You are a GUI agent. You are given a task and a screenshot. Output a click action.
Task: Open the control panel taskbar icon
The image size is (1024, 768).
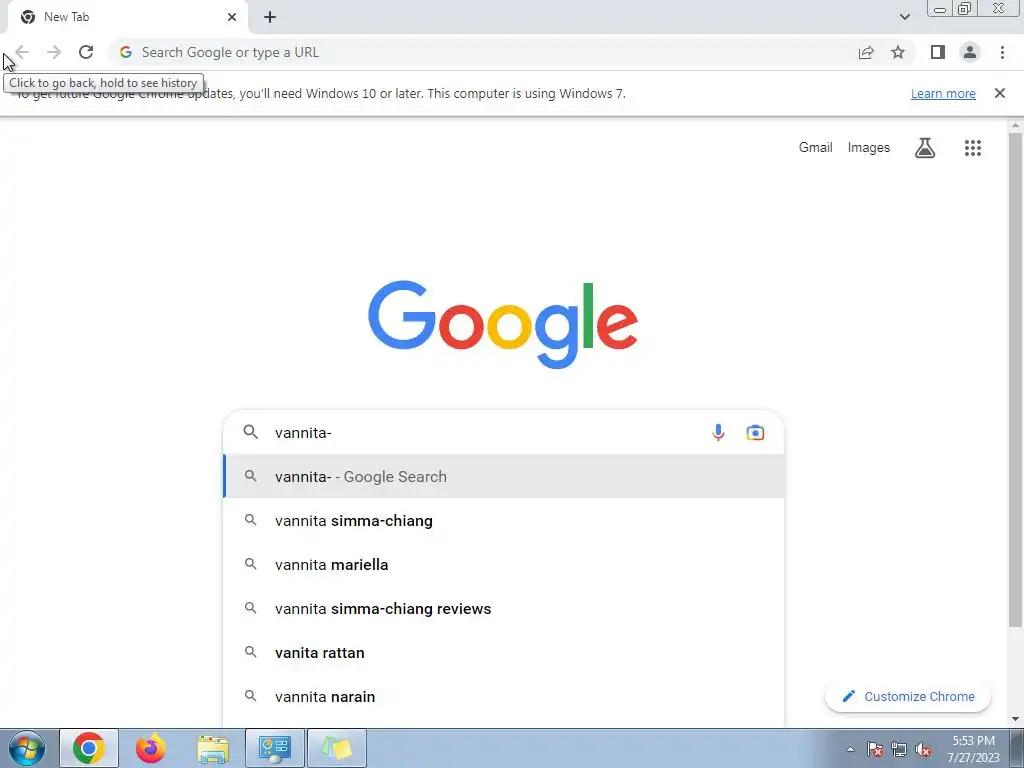275,748
